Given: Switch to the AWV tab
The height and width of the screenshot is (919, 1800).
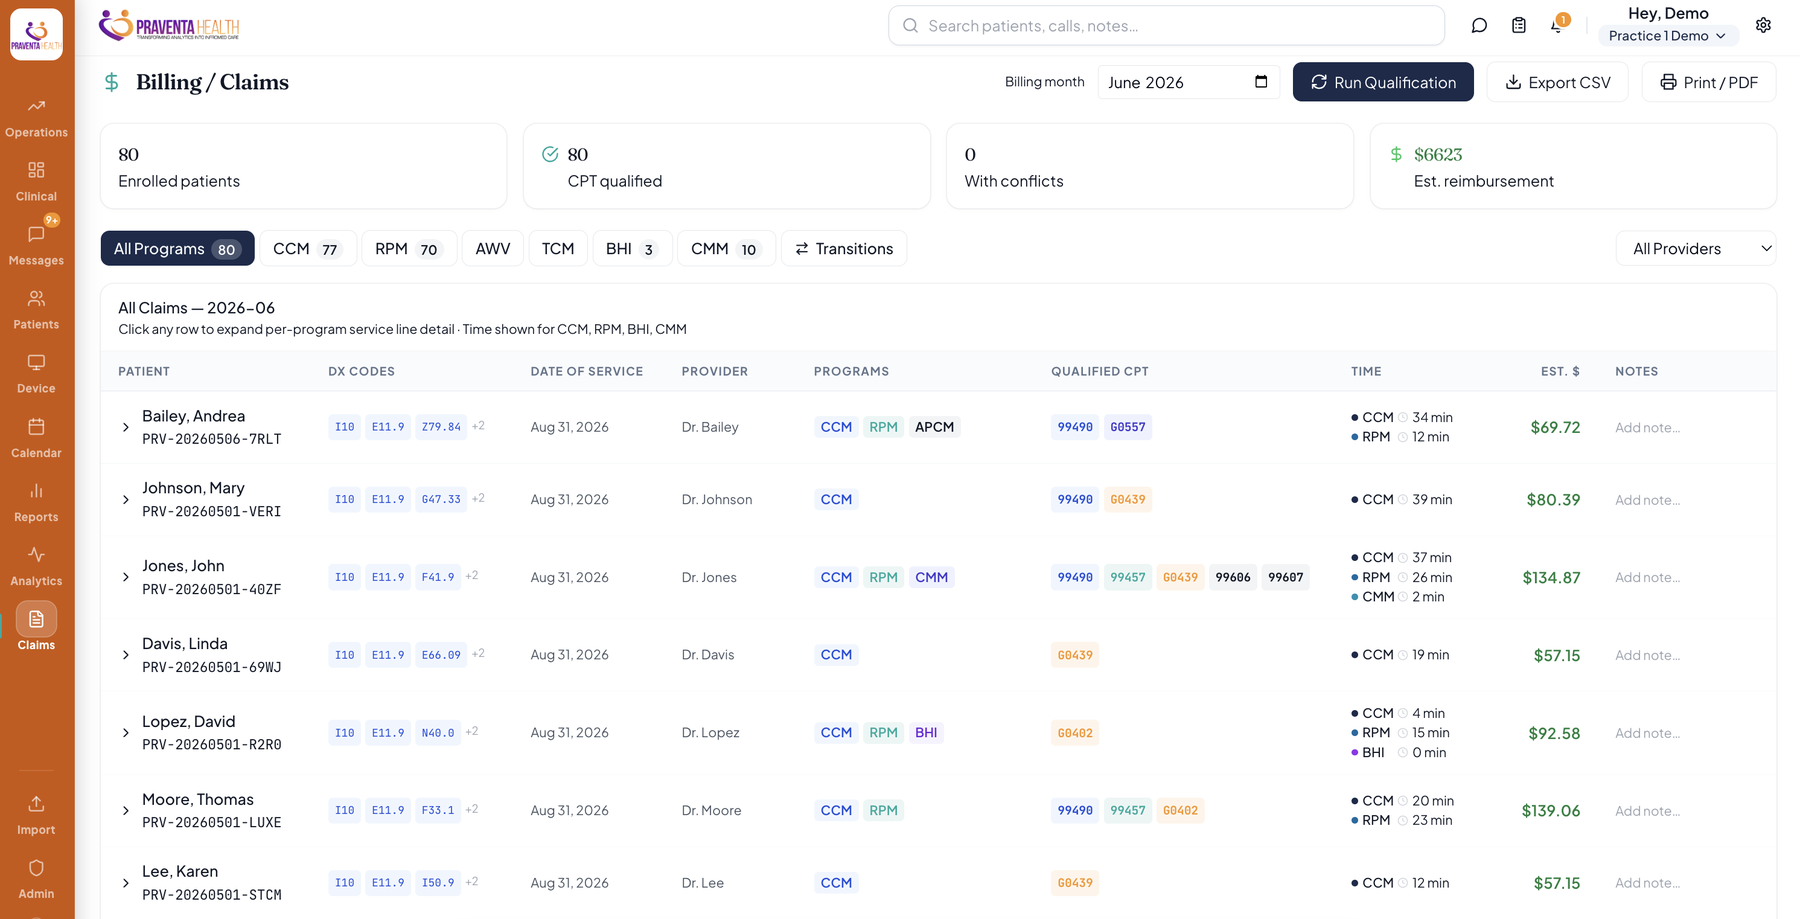Looking at the screenshot, I should pos(492,248).
